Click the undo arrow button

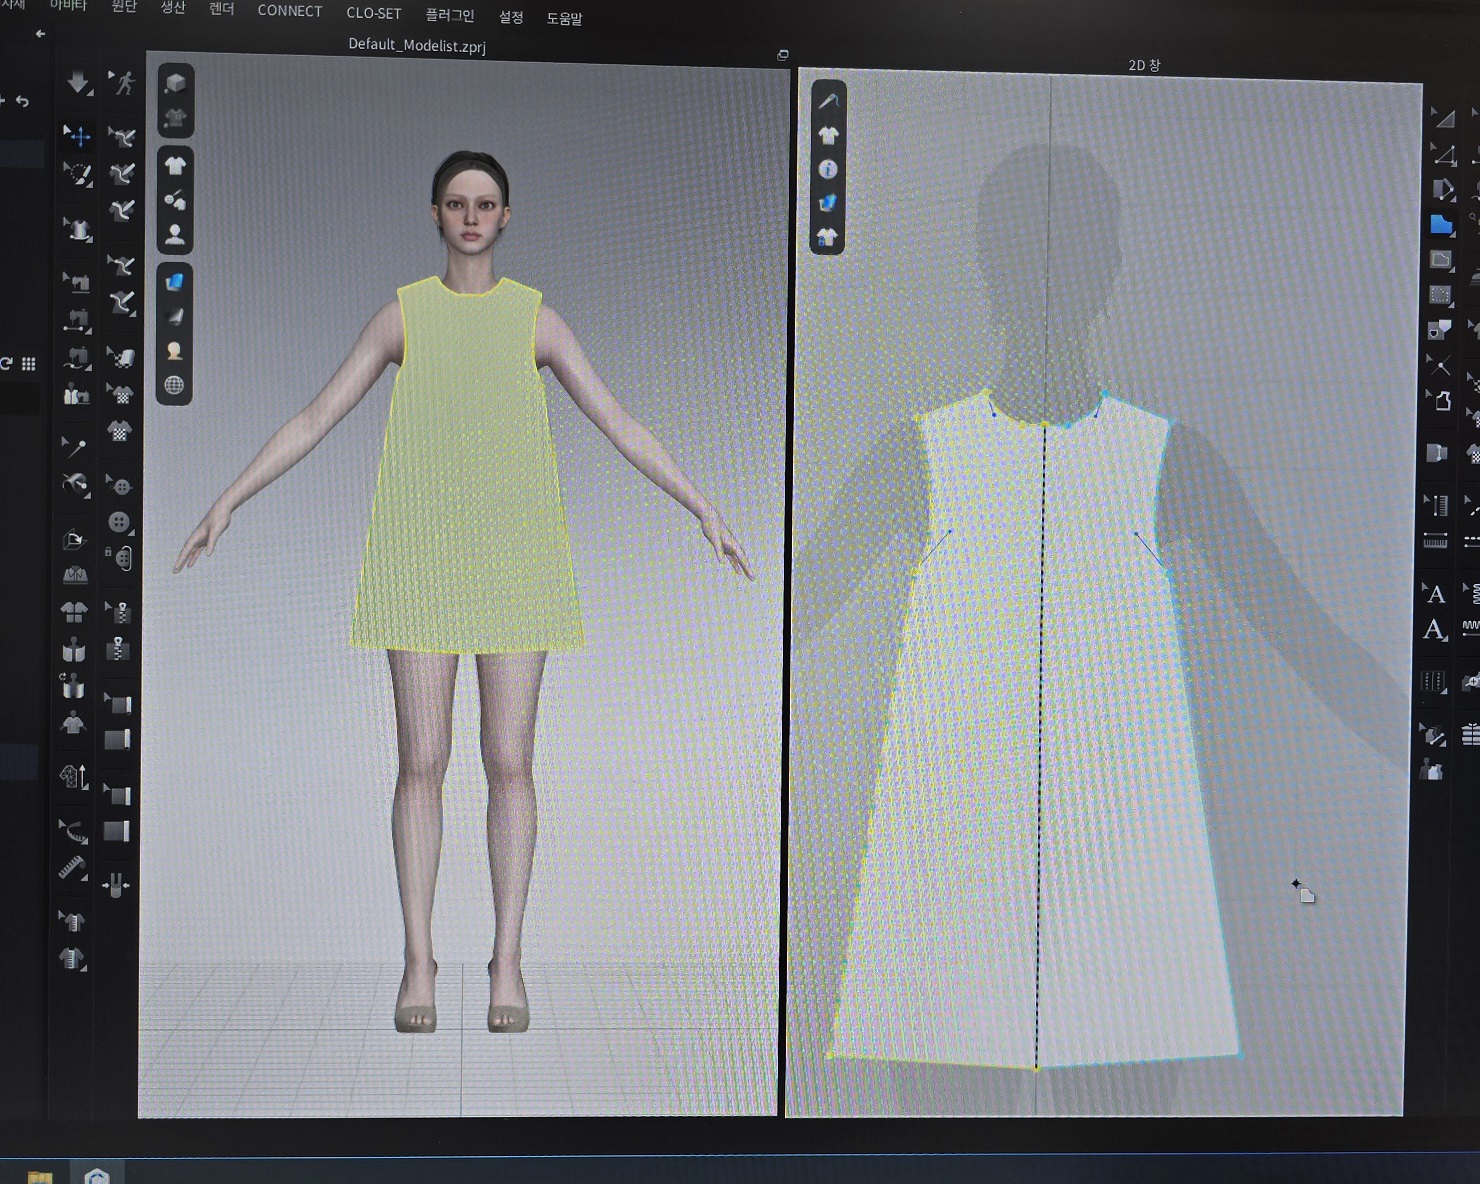point(22,101)
